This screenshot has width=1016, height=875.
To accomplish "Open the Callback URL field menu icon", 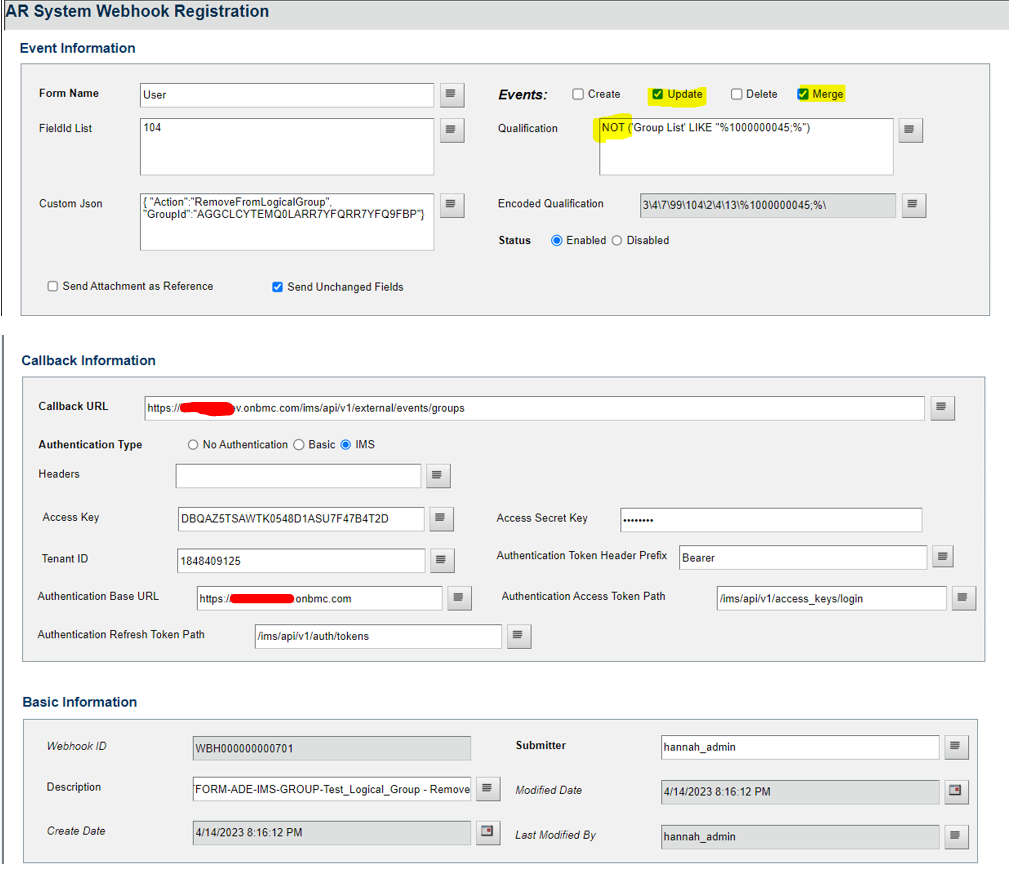I will pos(942,408).
